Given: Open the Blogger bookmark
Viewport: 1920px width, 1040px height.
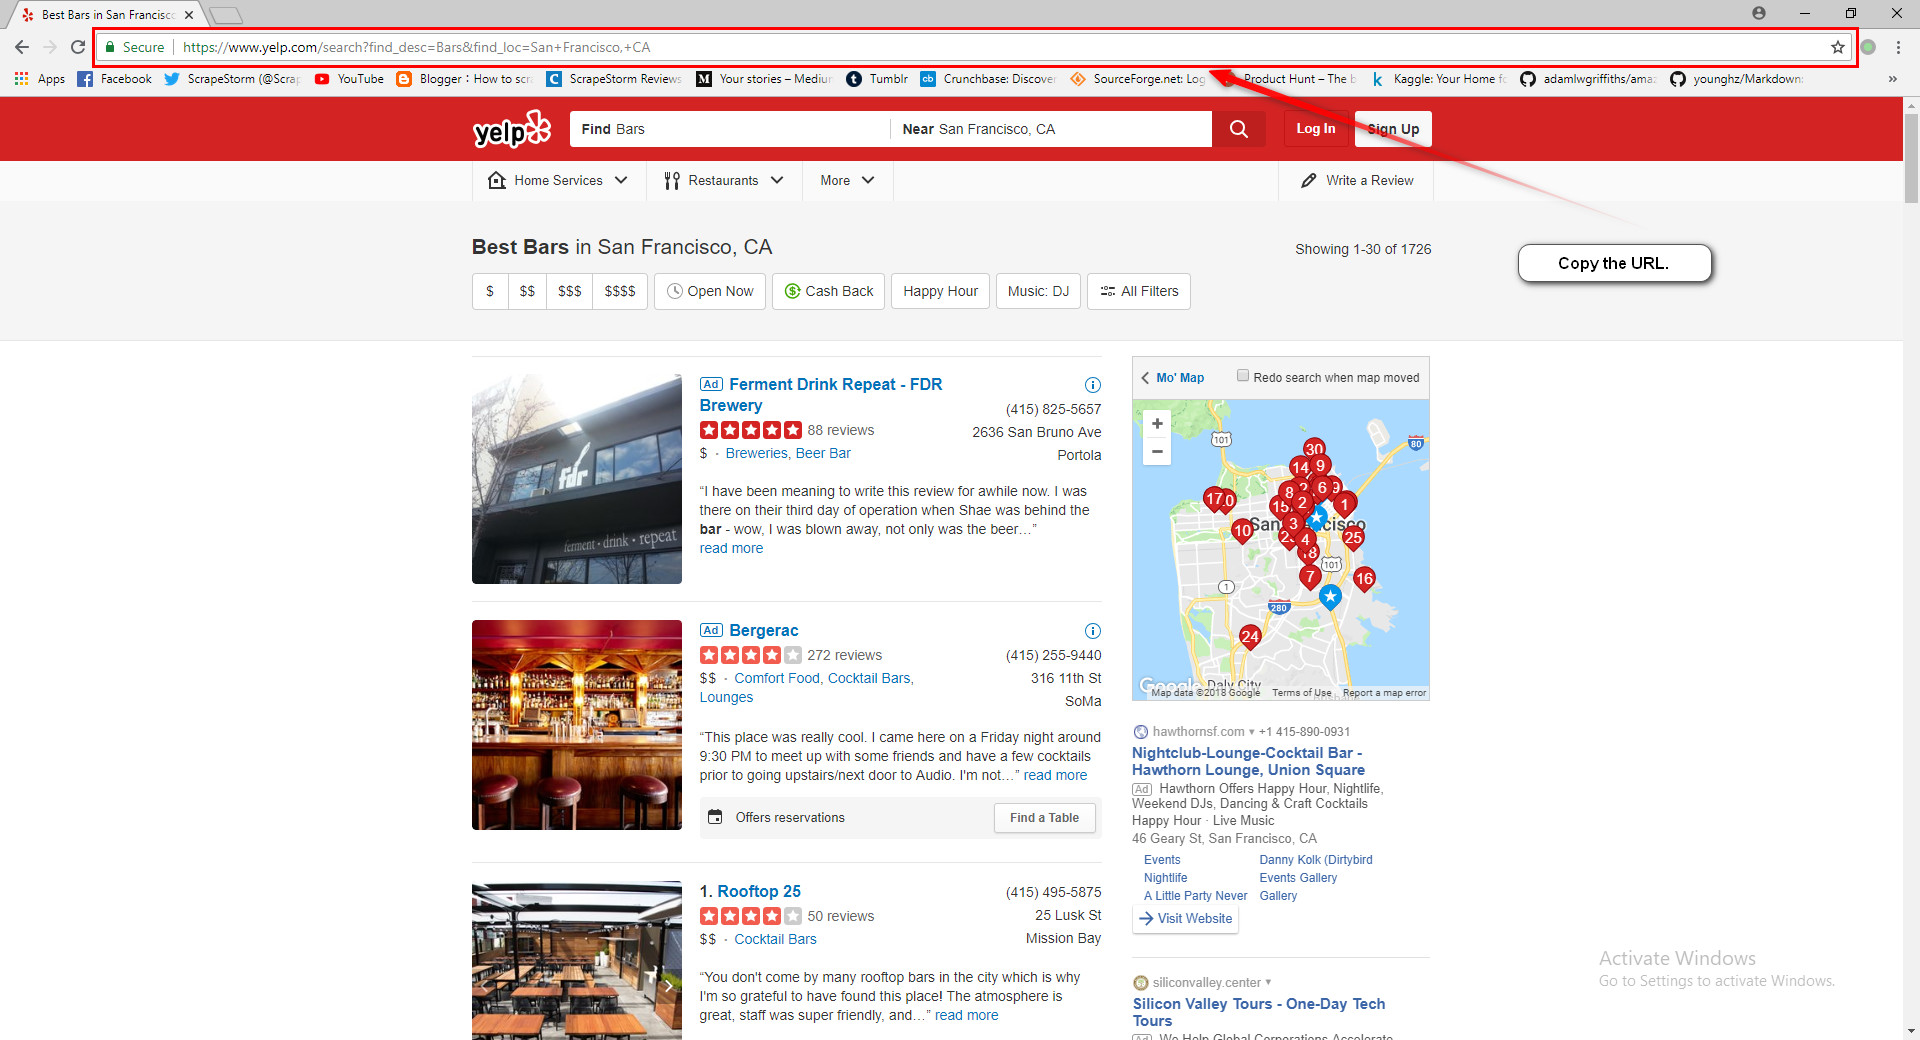Looking at the screenshot, I should pos(464,79).
